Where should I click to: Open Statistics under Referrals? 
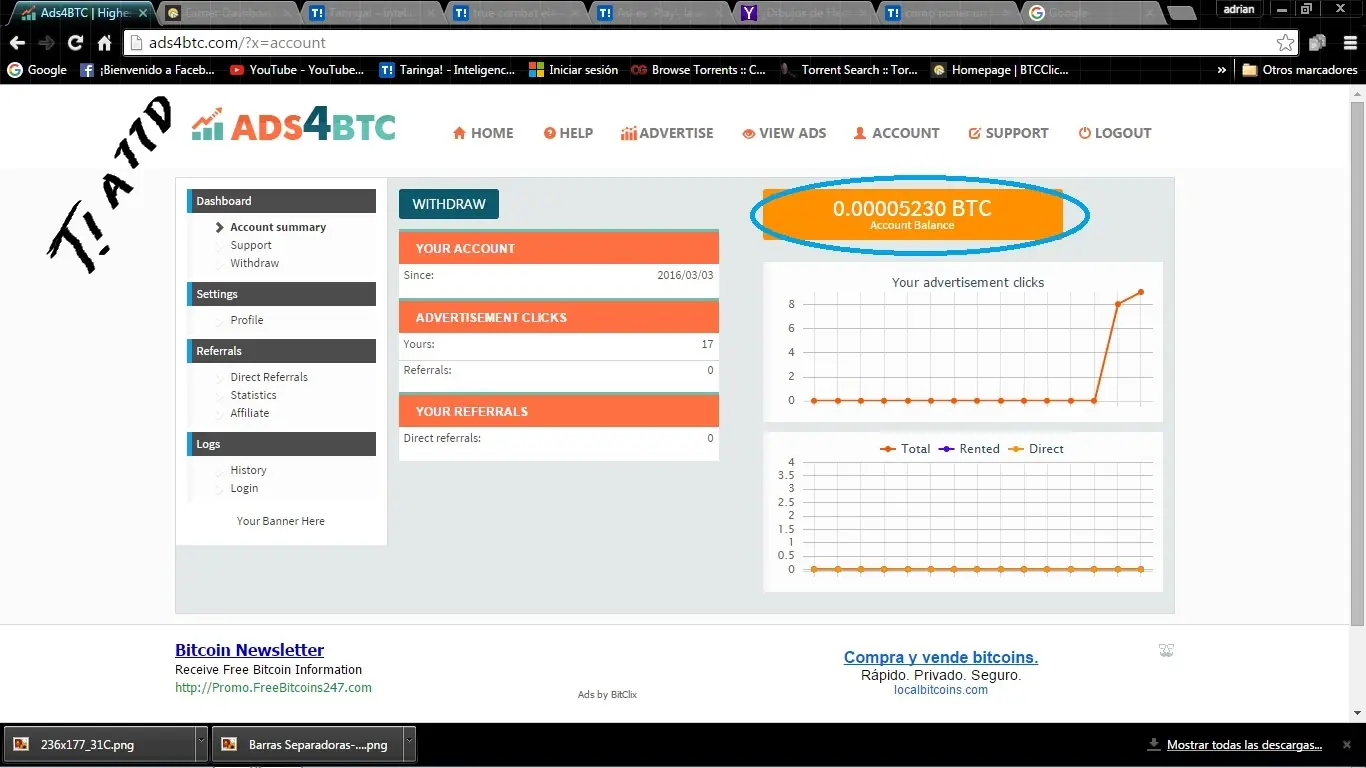(x=253, y=395)
